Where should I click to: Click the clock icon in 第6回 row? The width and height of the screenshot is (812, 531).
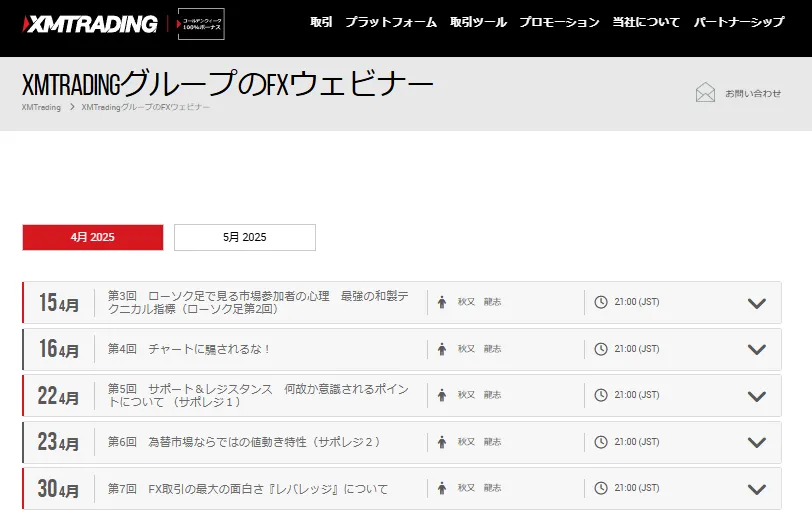point(601,442)
